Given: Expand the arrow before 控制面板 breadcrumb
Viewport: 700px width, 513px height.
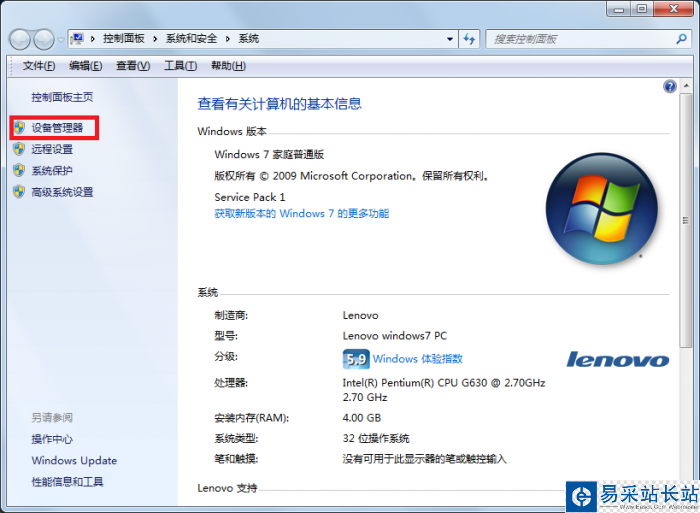Looking at the screenshot, I should (93, 39).
